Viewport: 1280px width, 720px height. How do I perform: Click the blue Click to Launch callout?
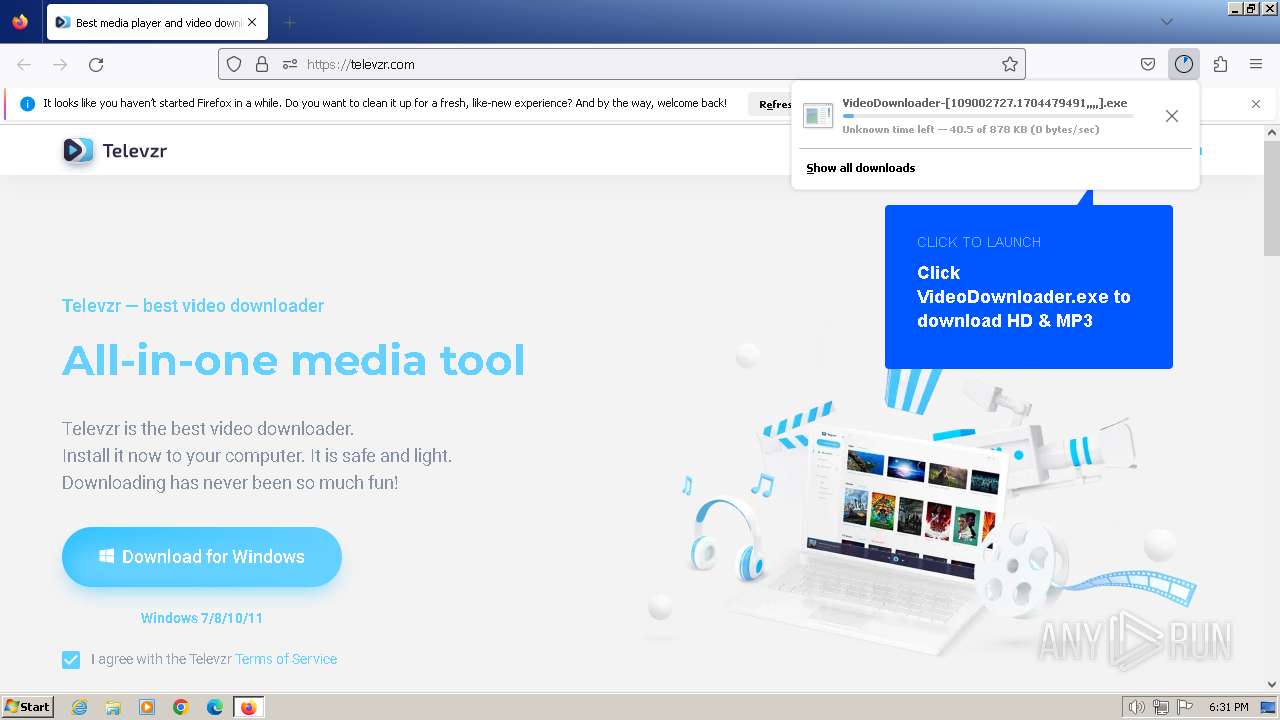(x=1029, y=287)
